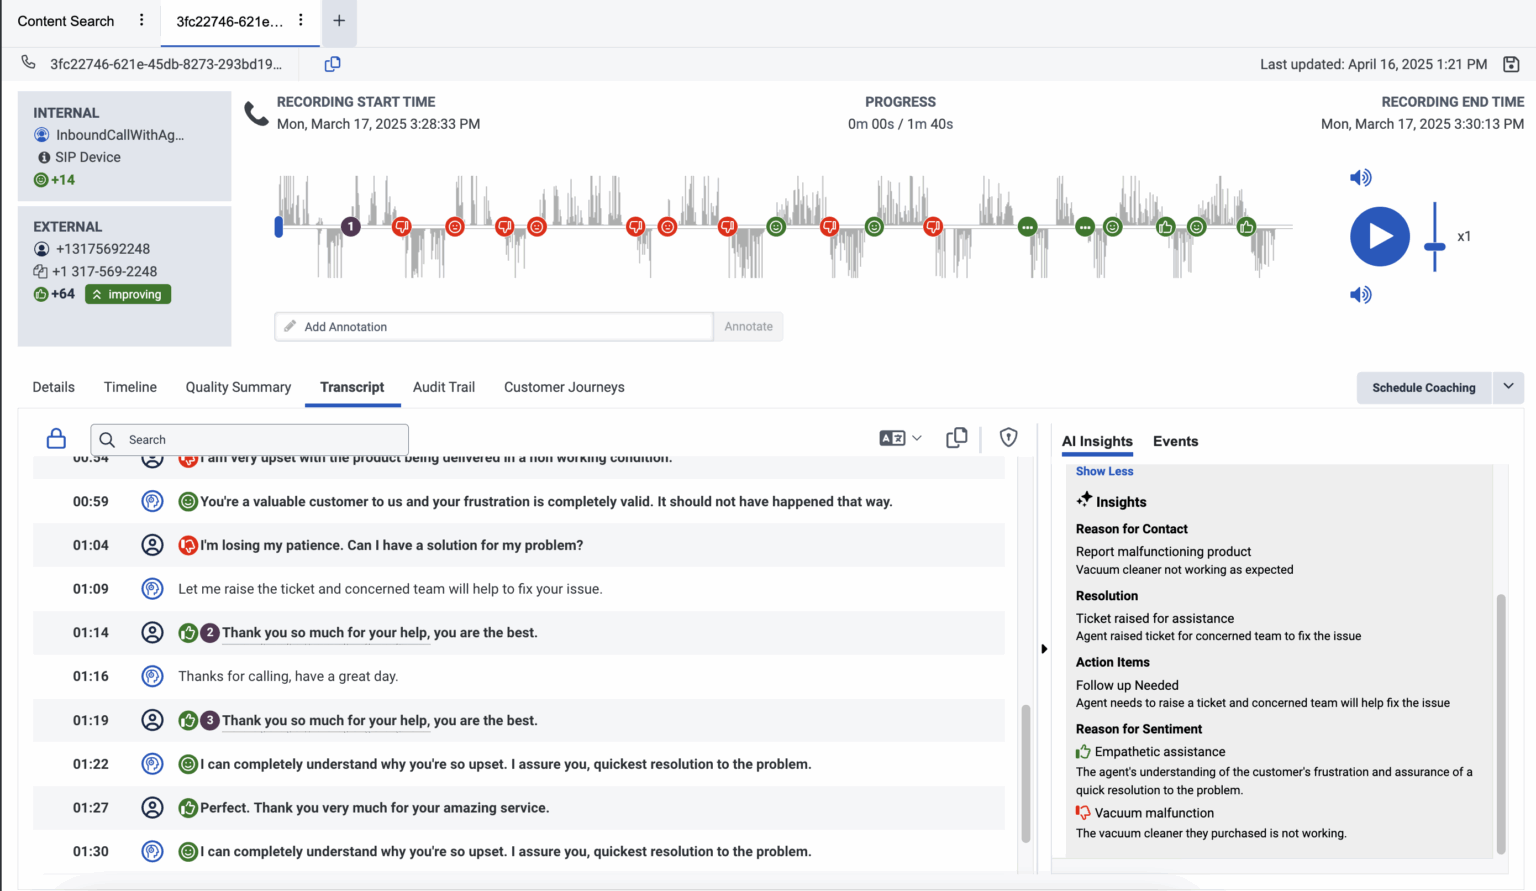Mute the bottom speaker volume control
1536x891 pixels.
tap(1360, 294)
